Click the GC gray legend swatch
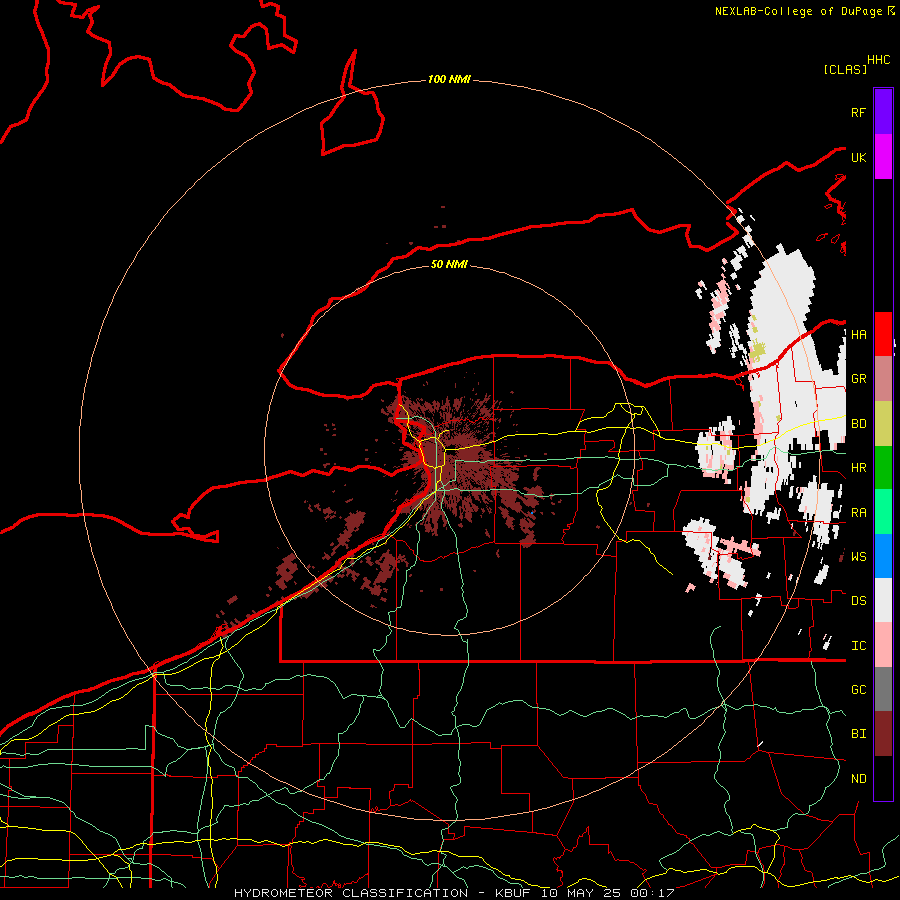This screenshot has height=900, width=900. click(883, 689)
